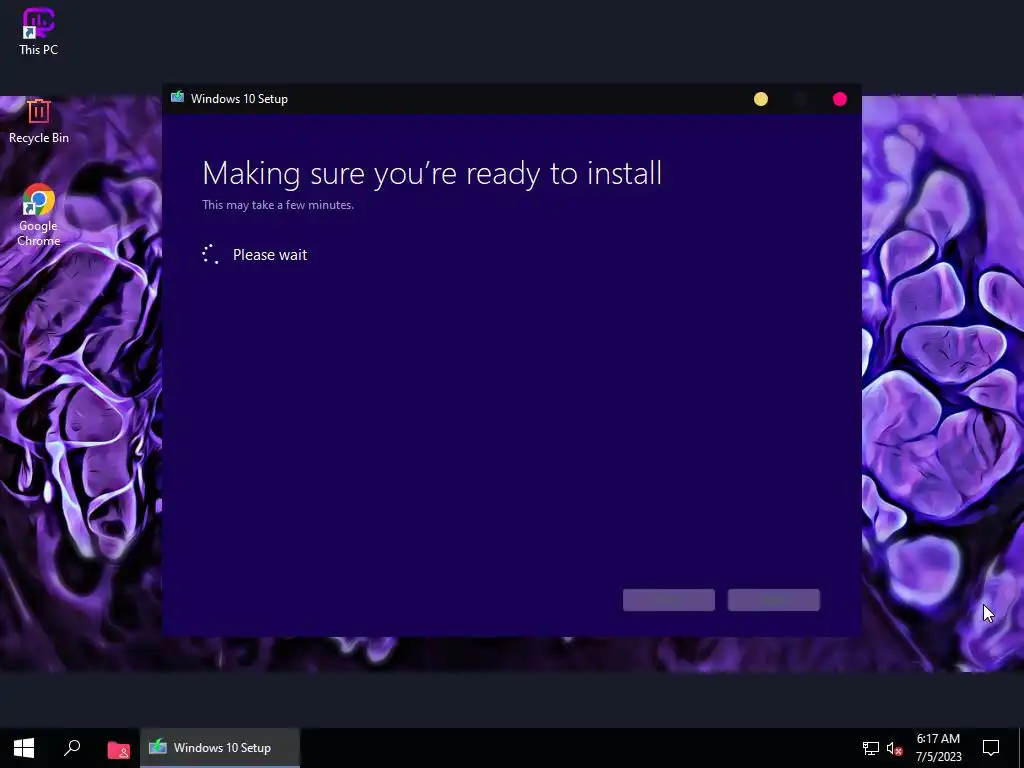Open the network status tray icon
The image size is (1024, 768).
coord(871,748)
